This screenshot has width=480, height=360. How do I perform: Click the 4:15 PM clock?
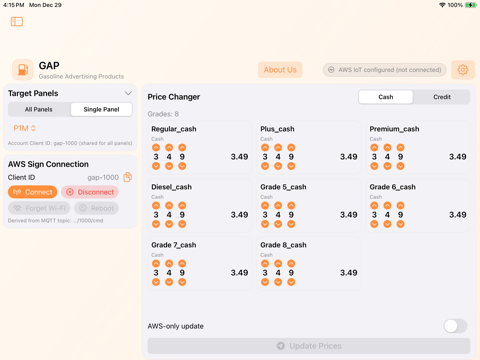pos(14,5)
